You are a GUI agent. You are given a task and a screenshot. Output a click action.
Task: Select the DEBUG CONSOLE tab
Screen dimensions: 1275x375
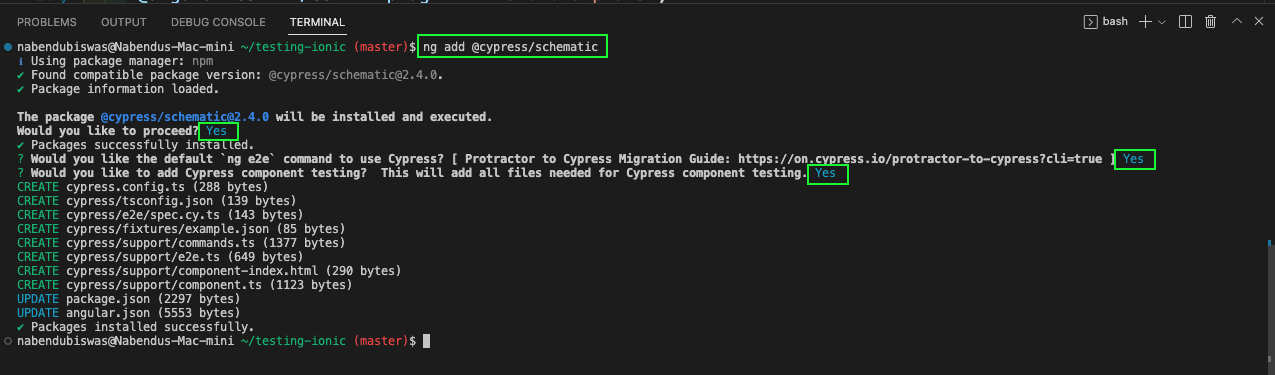coord(218,22)
